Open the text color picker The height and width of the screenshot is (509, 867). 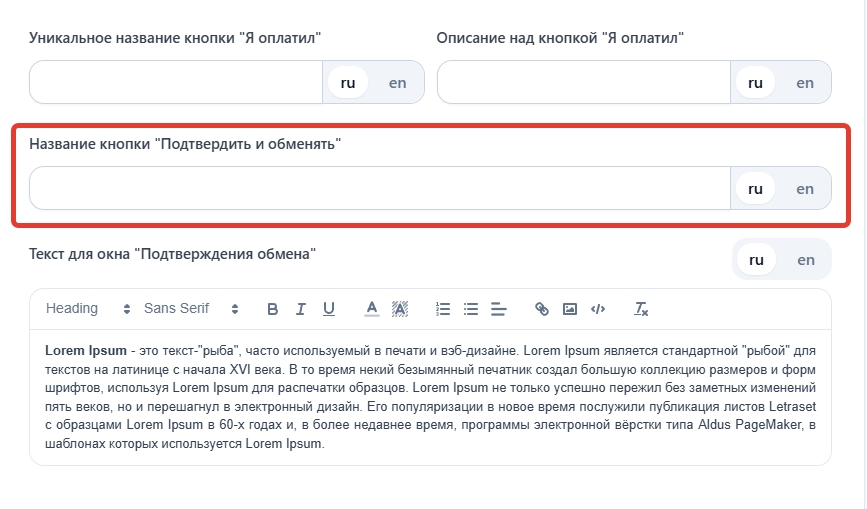[x=371, y=309]
